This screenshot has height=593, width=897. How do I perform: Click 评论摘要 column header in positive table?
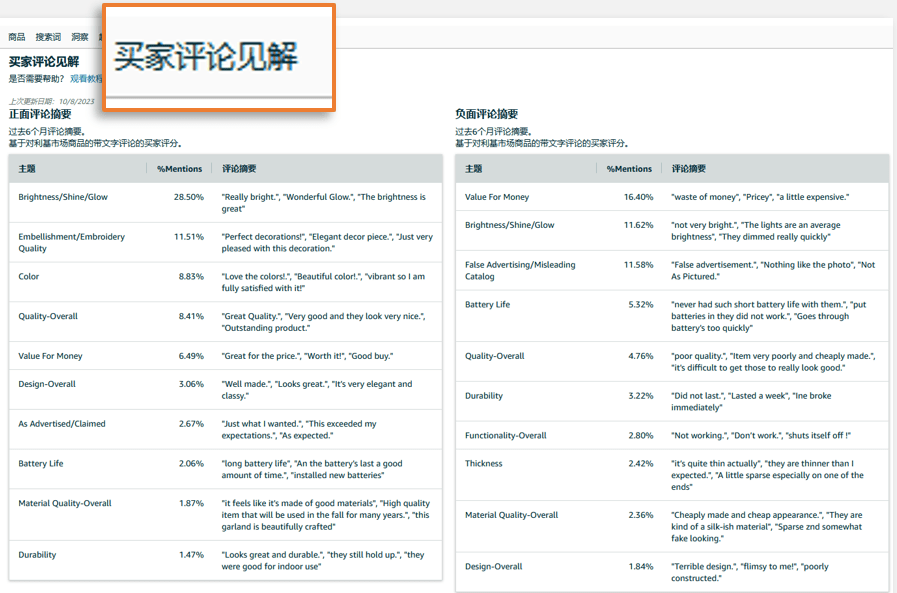[x=239, y=169]
